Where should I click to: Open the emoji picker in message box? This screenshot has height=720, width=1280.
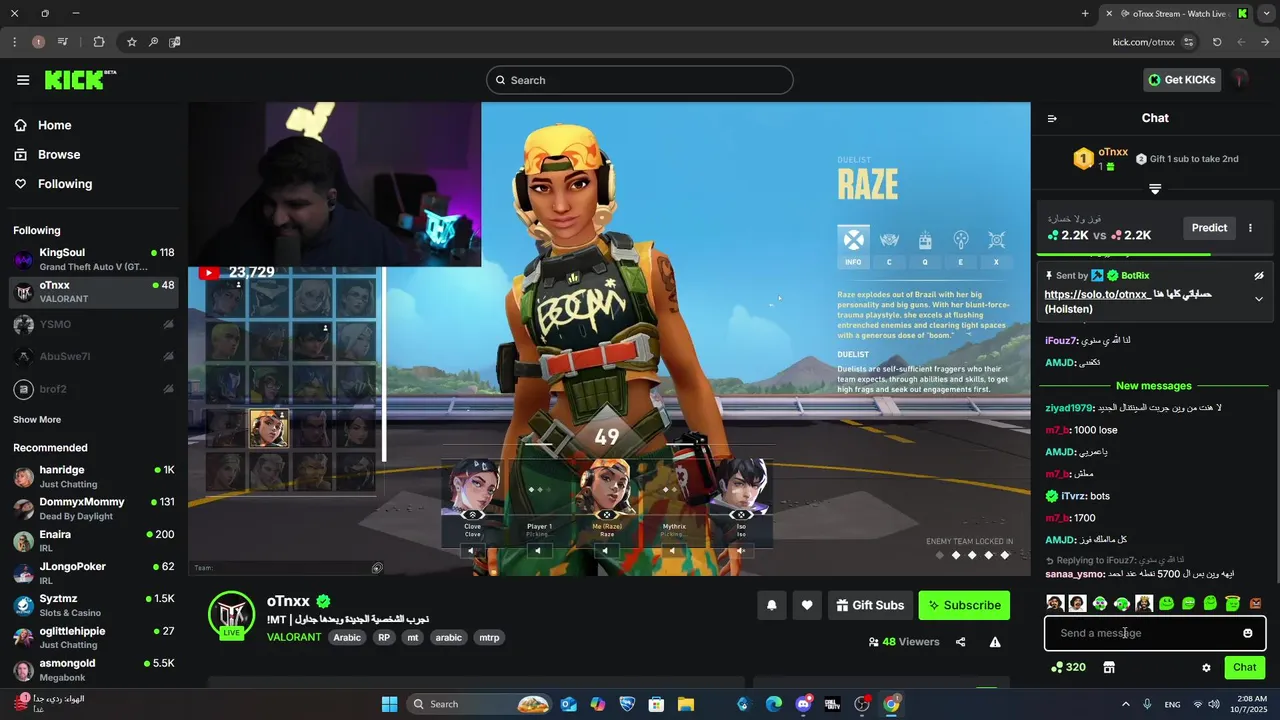(x=1248, y=633)
